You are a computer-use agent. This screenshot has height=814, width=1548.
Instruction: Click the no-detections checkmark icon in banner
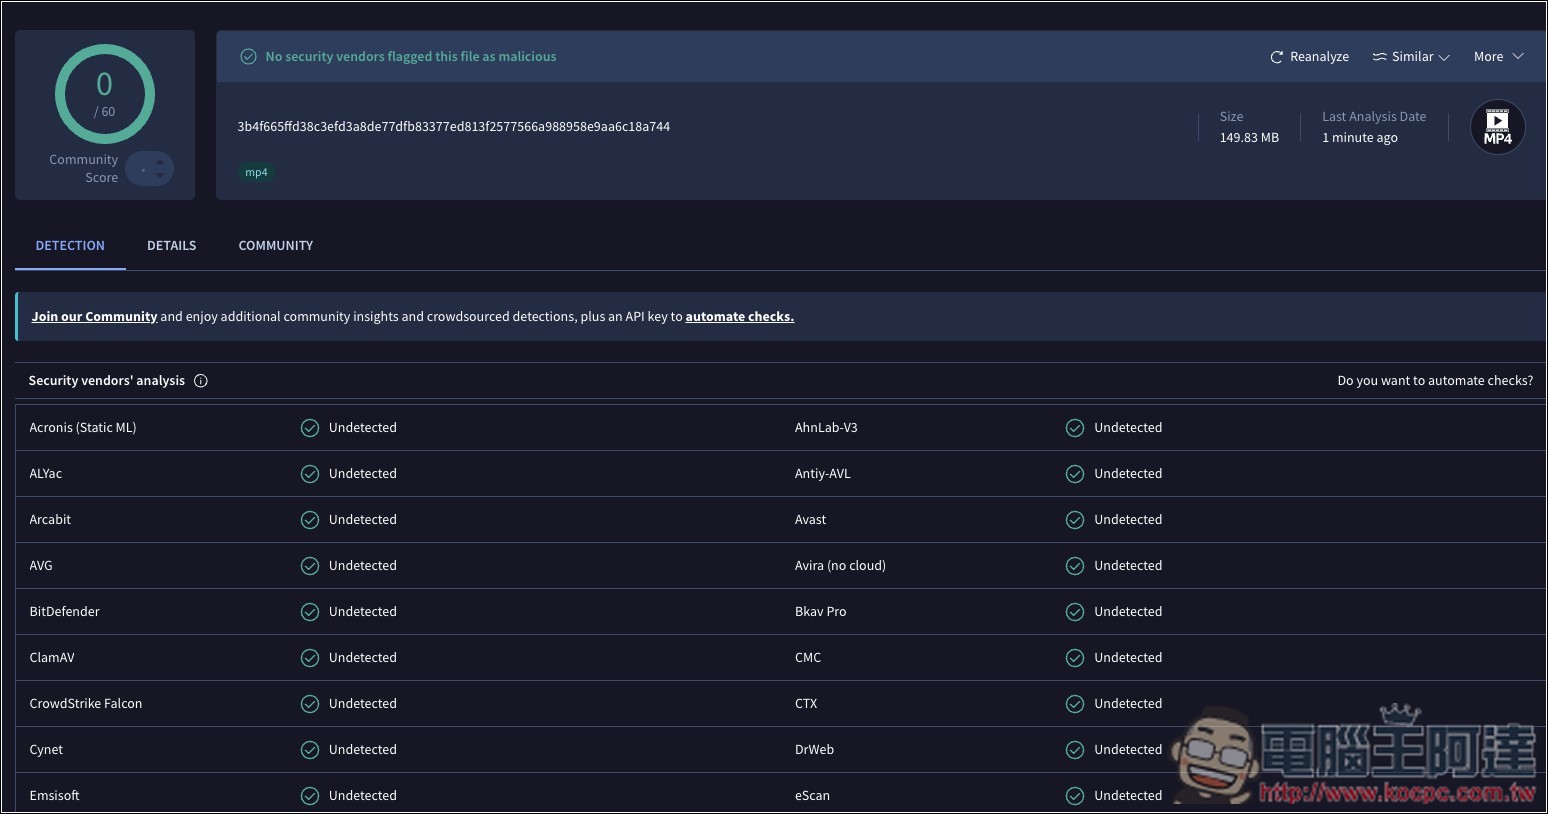[249, 57]
